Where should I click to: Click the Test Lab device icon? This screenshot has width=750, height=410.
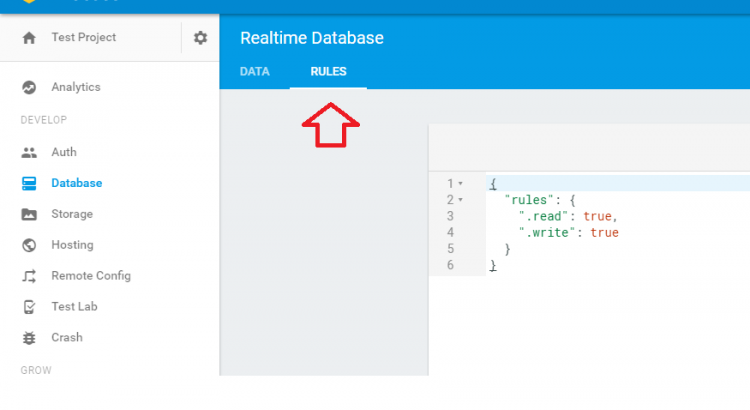29,307
